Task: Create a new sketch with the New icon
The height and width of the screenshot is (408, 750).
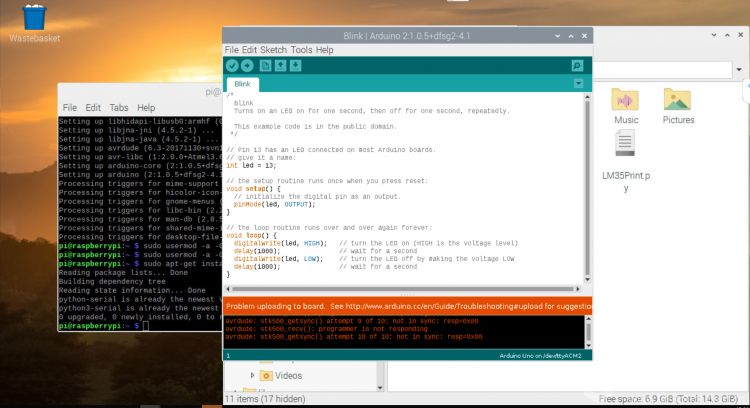Action: (265, 66)
